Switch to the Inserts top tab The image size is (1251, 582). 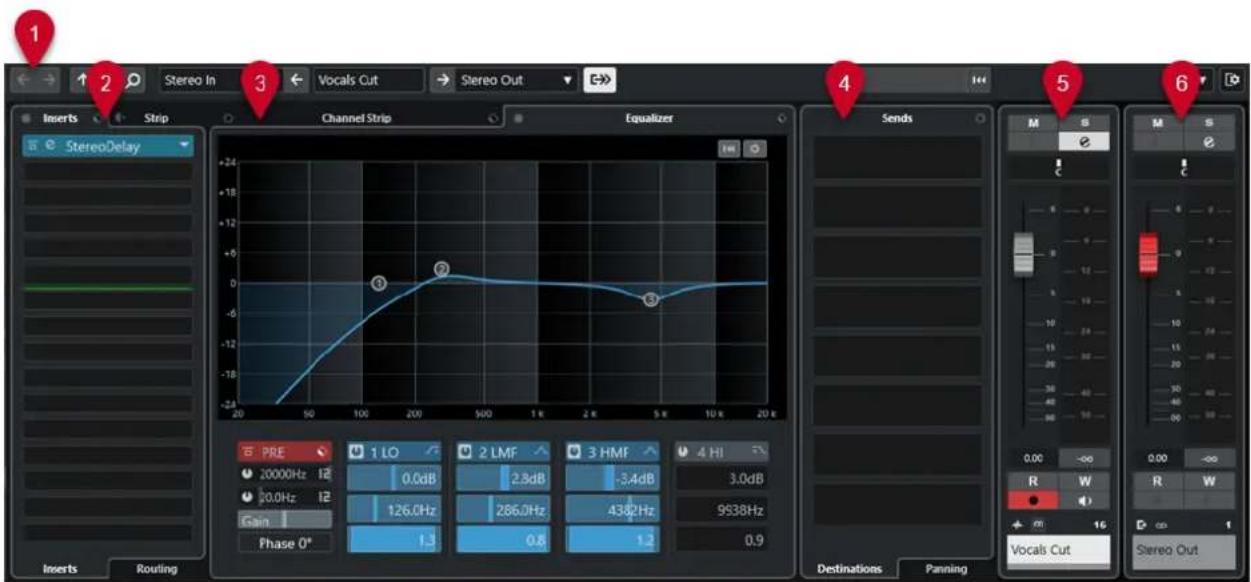tap(60, 118)
